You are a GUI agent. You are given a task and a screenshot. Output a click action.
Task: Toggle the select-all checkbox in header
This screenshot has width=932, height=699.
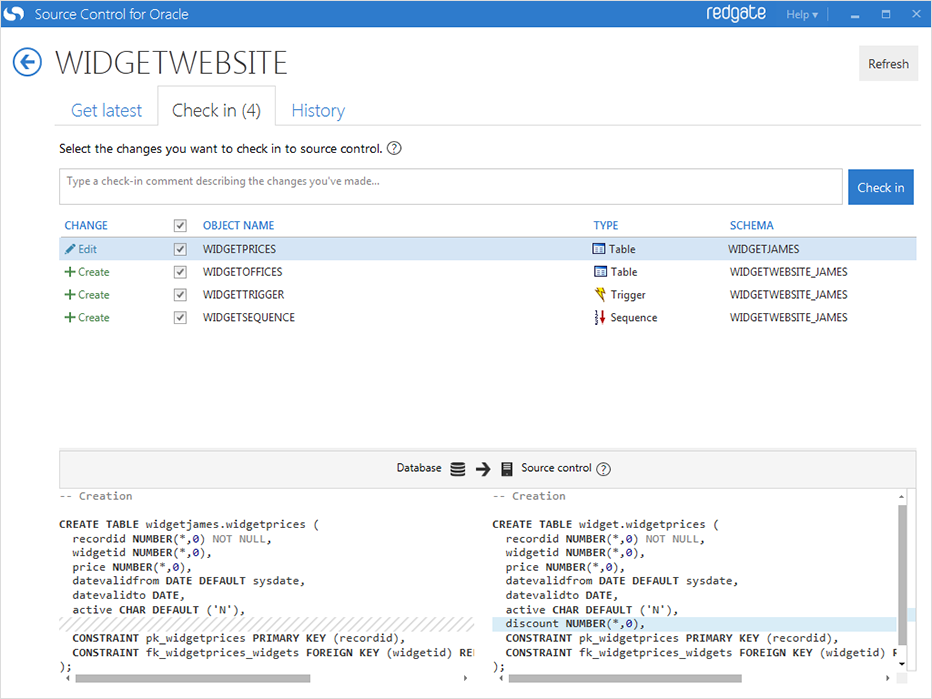pyautogui.click(x=180, y=225)
